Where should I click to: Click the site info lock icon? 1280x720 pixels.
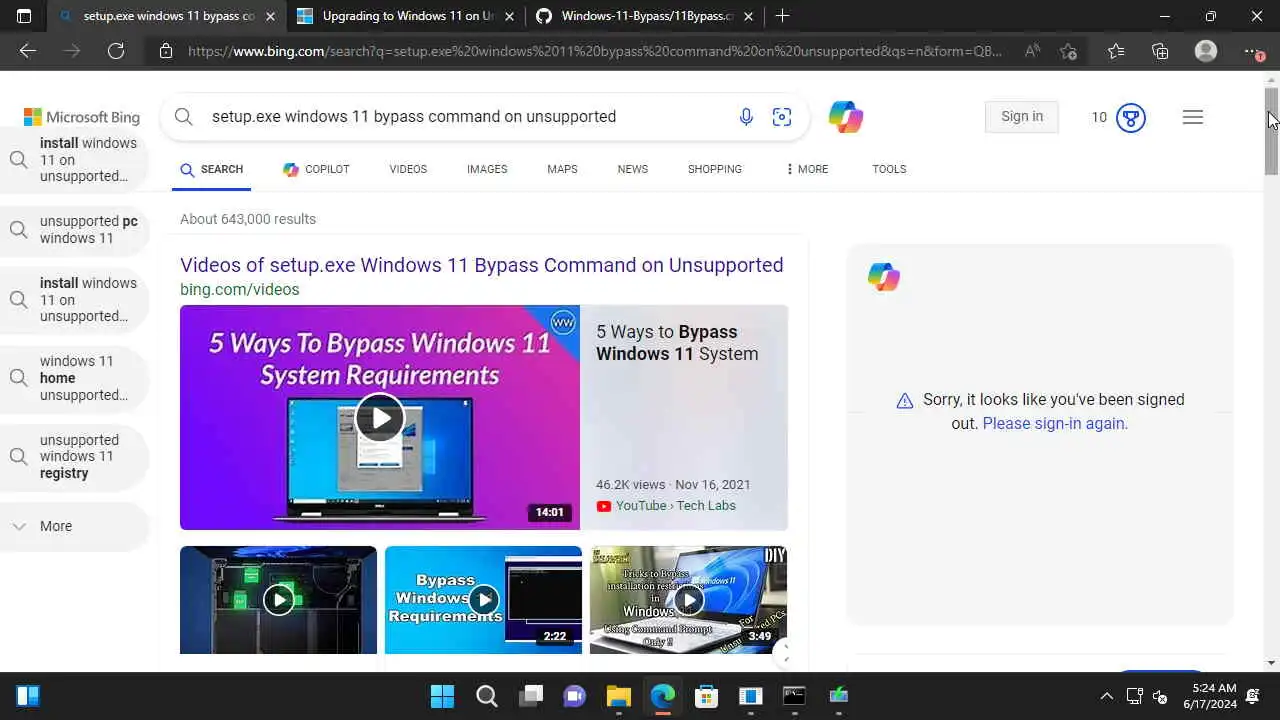pyautogui.click(x=166, y=51)
